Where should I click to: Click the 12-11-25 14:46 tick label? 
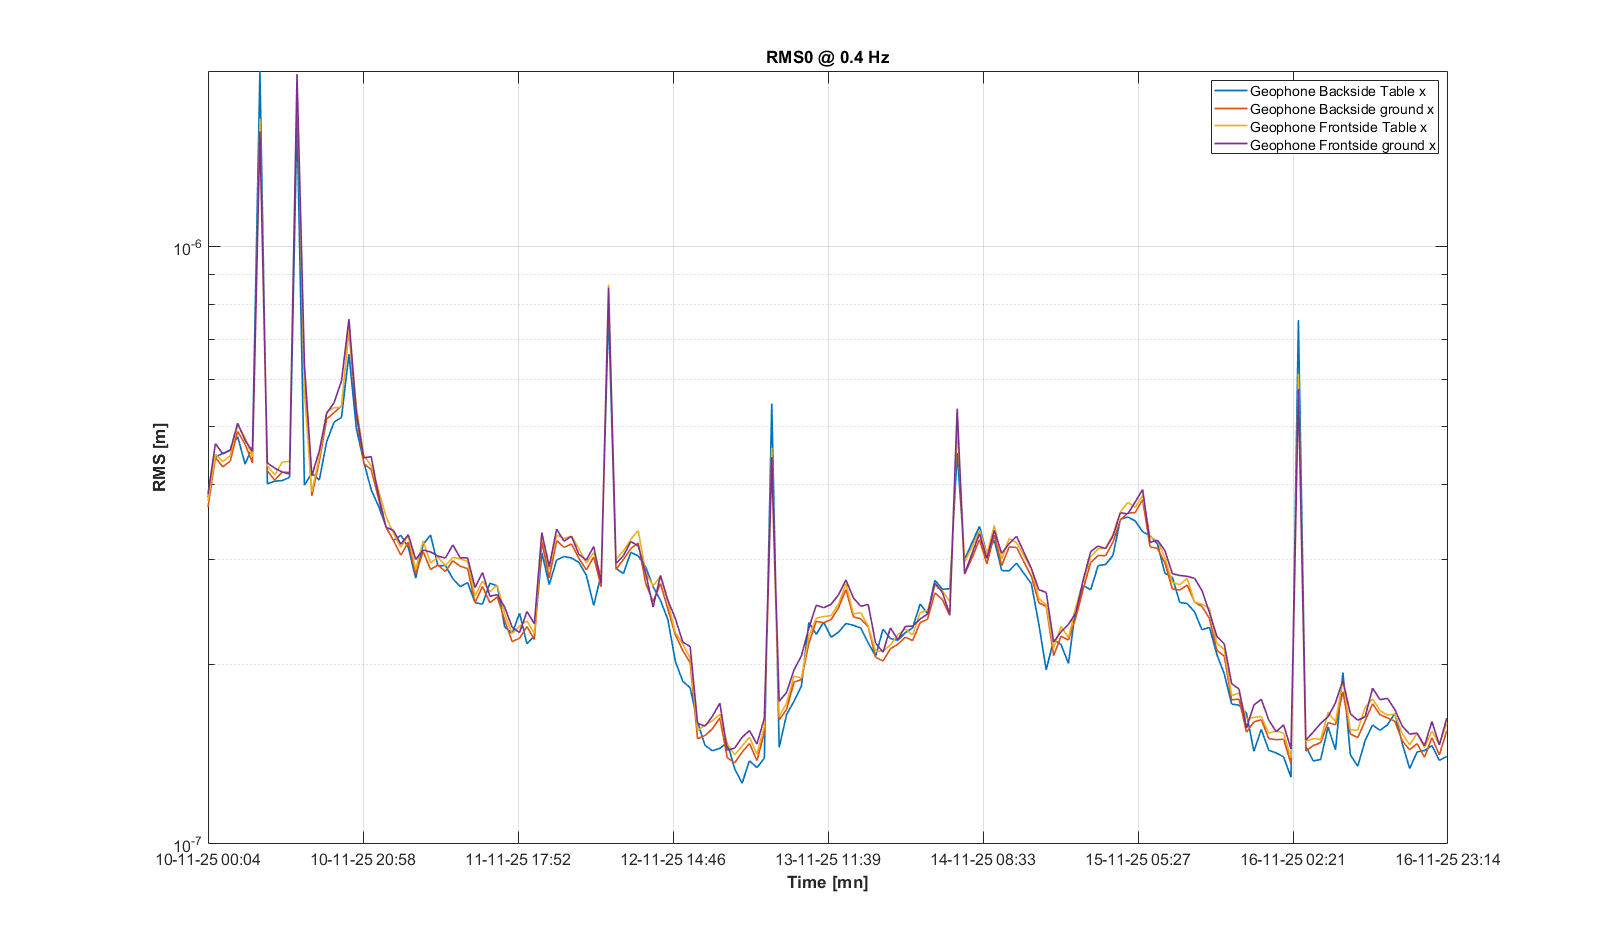click(x=673, y=859)
